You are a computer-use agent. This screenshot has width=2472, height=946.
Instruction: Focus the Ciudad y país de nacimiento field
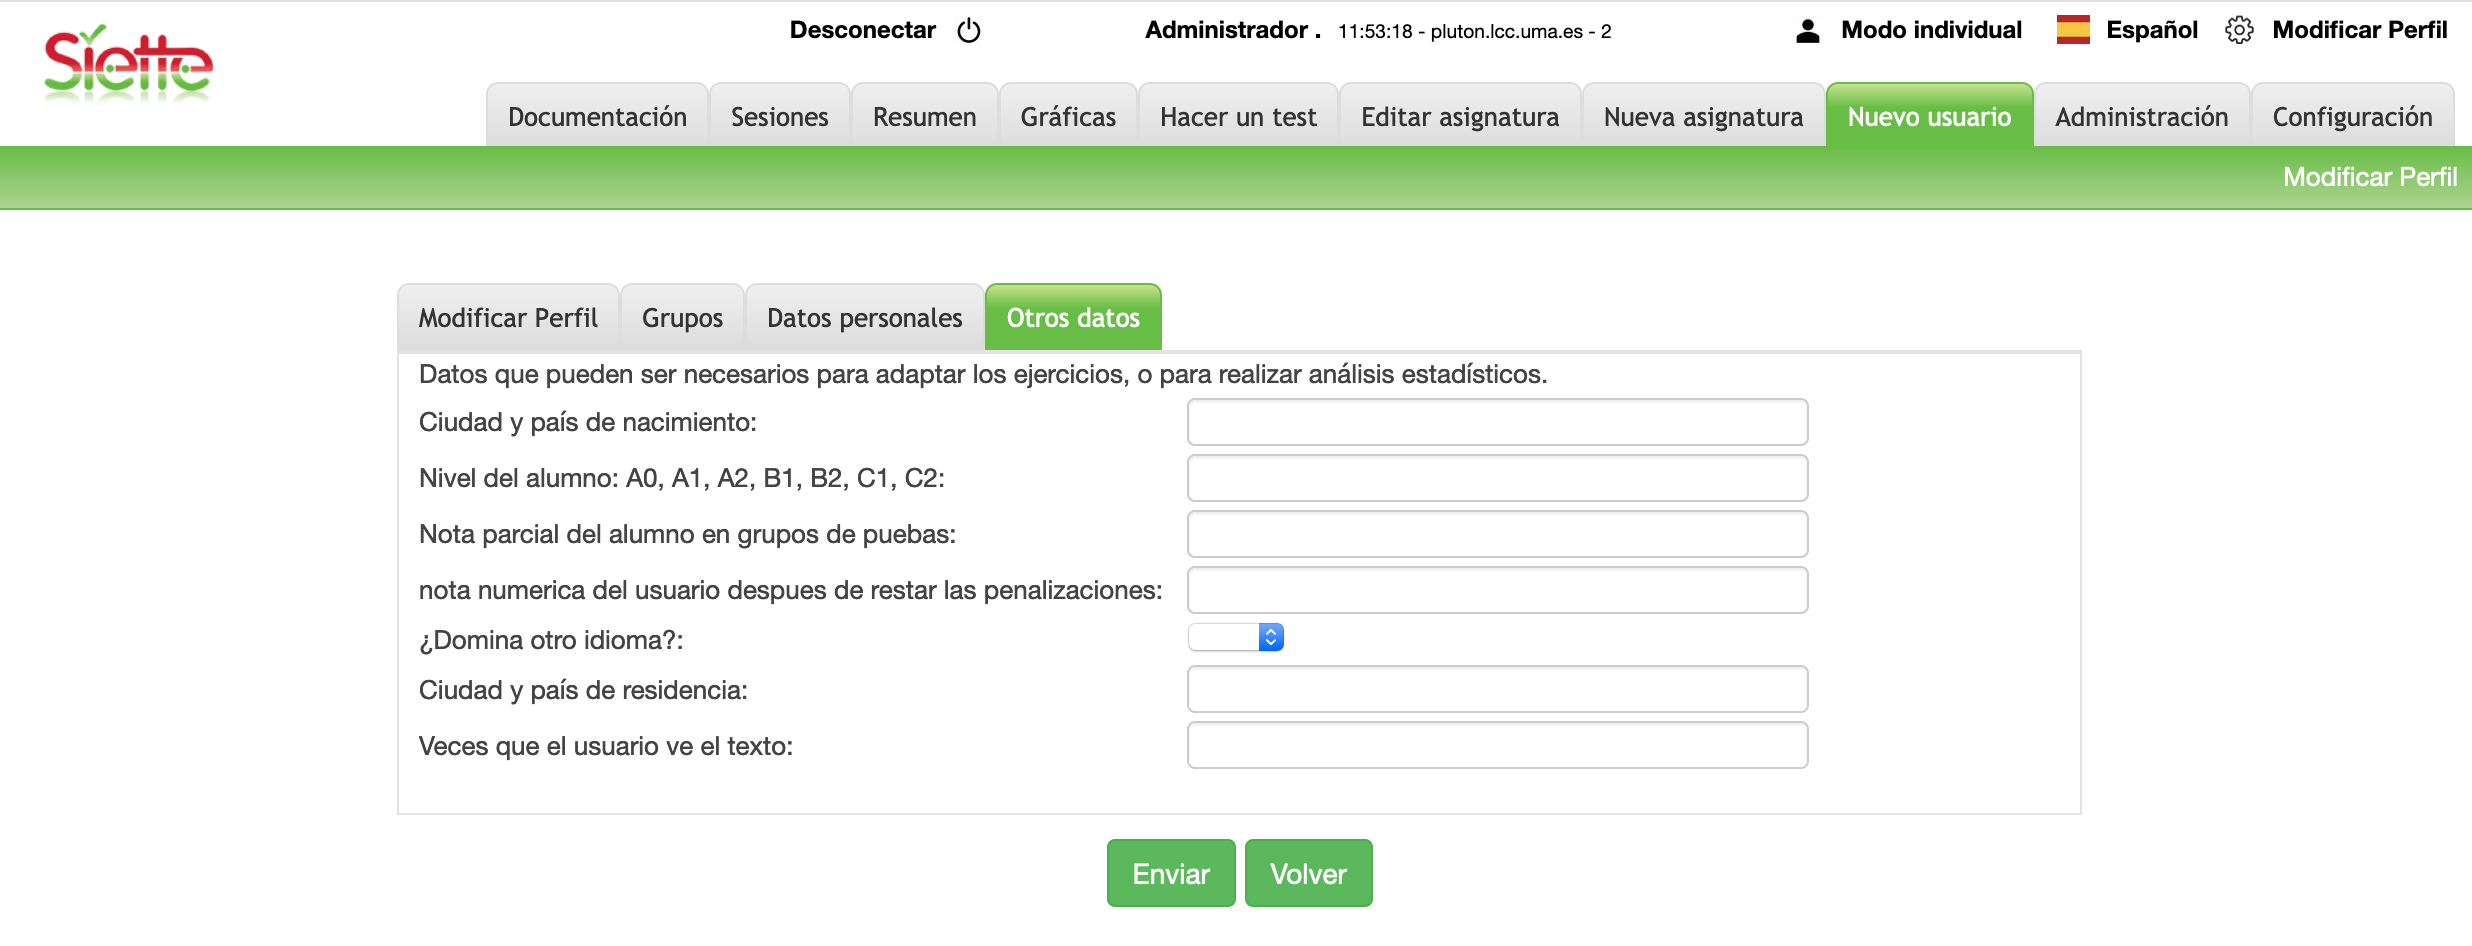[x=1497, y=422]
